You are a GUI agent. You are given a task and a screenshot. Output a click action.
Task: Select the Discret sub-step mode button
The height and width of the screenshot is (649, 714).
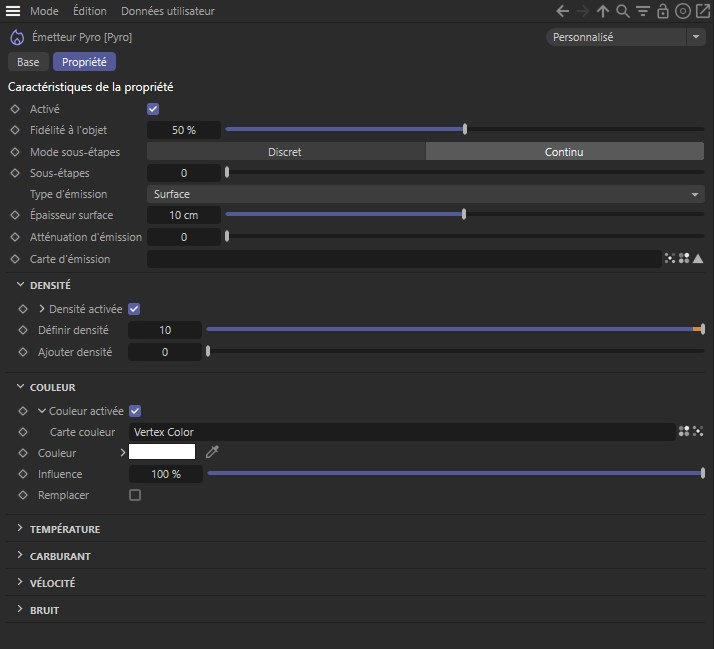[x=285, y=152]
